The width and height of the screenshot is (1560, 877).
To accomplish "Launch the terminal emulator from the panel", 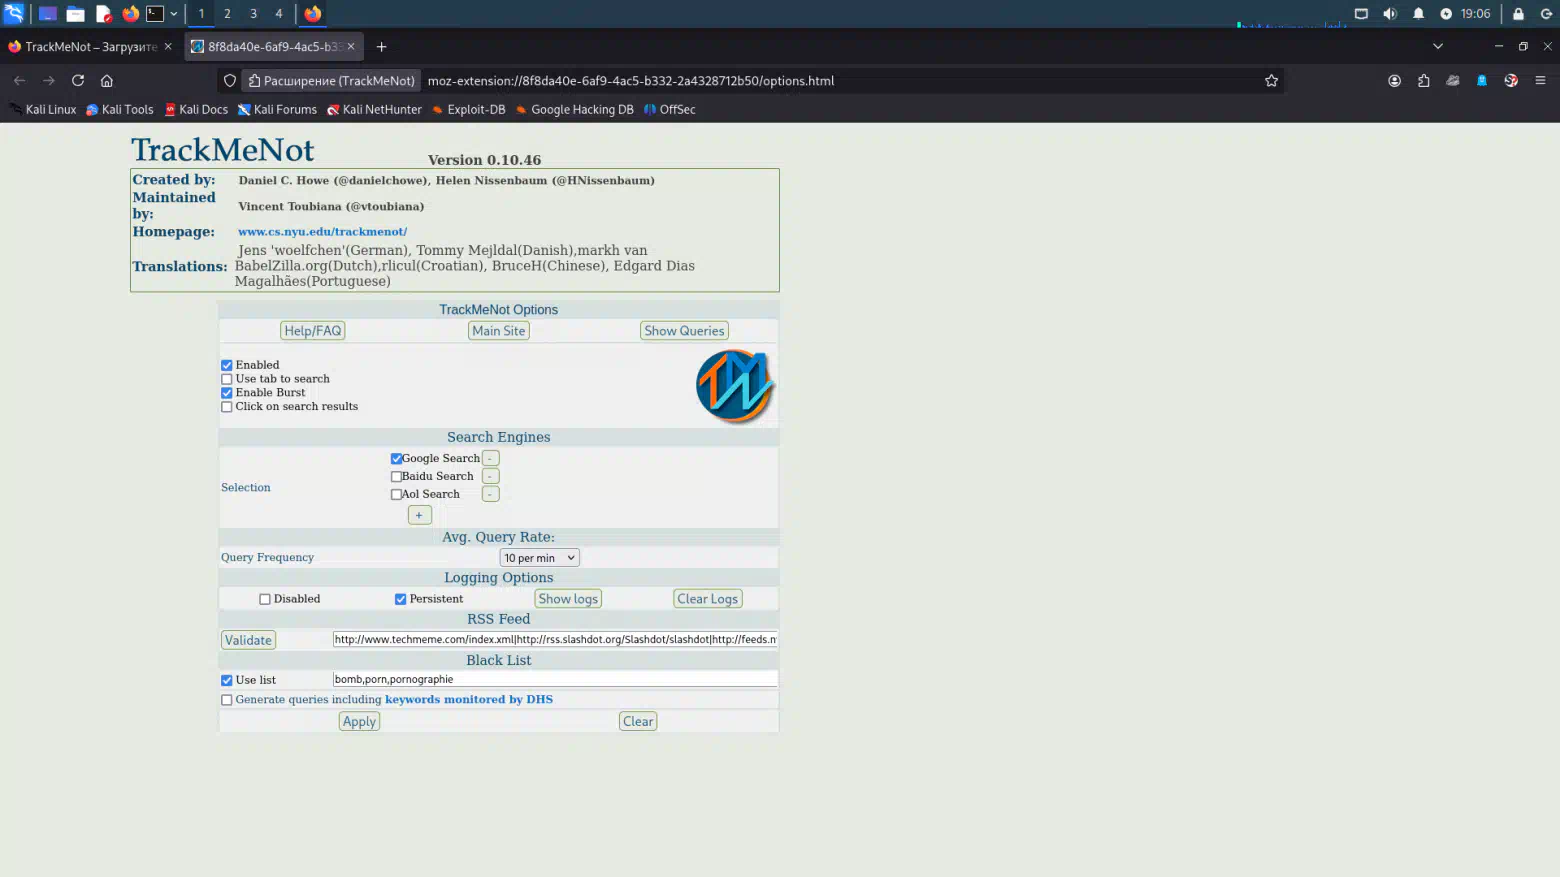I will click(155, 14).
